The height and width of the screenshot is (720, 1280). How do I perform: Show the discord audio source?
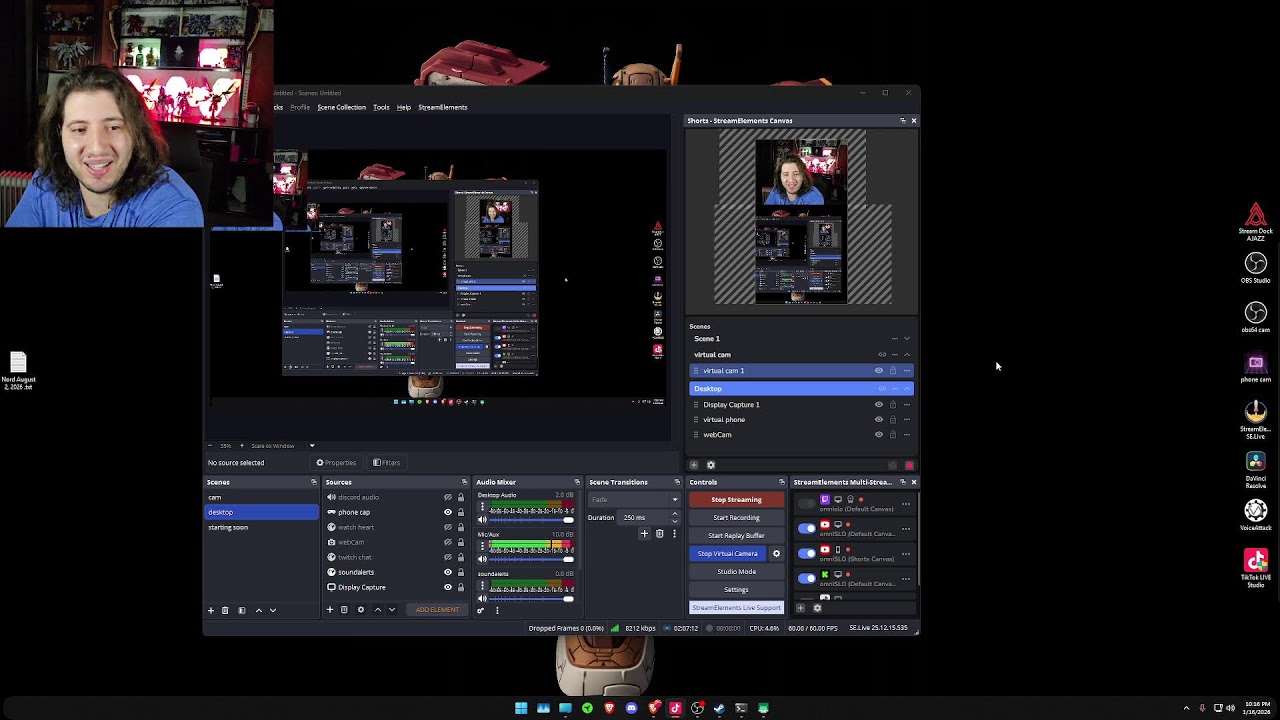click(x=448, y=497)
